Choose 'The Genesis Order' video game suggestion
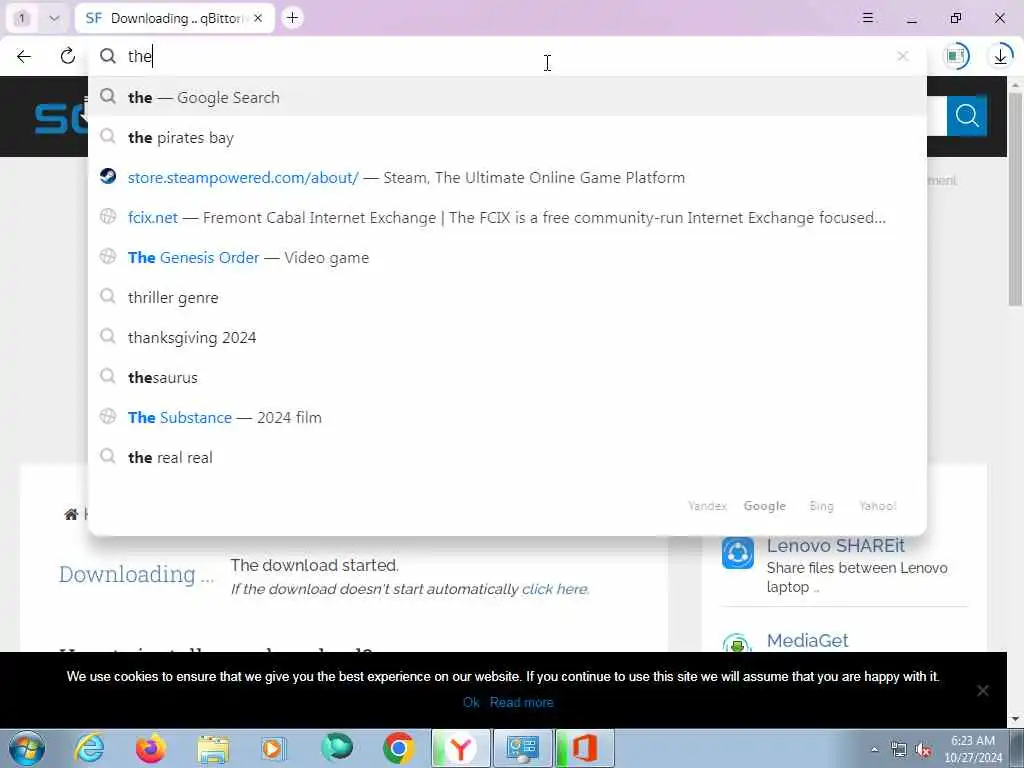This screenshot has width=1024, height=768. [507, 257]
